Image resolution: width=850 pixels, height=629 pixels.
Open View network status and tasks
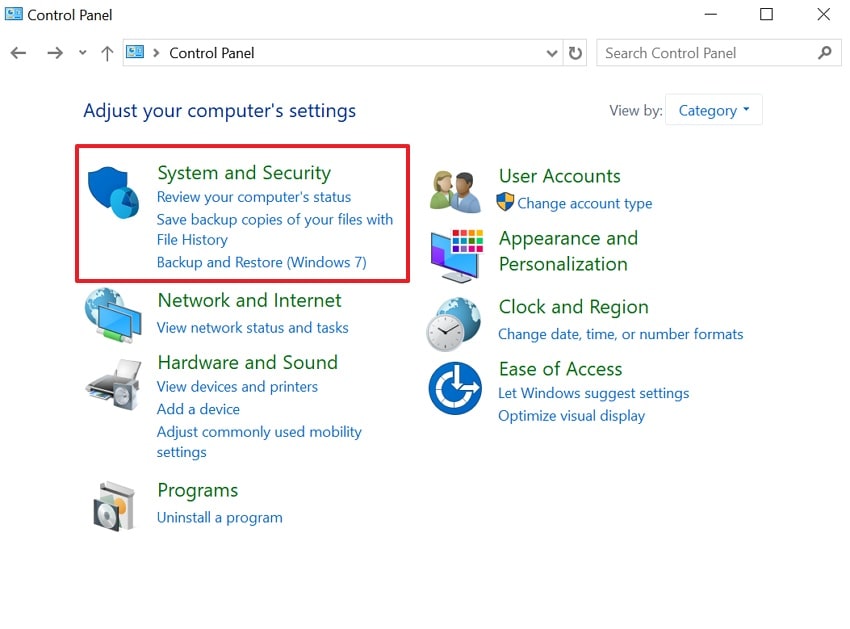point(252,328)
